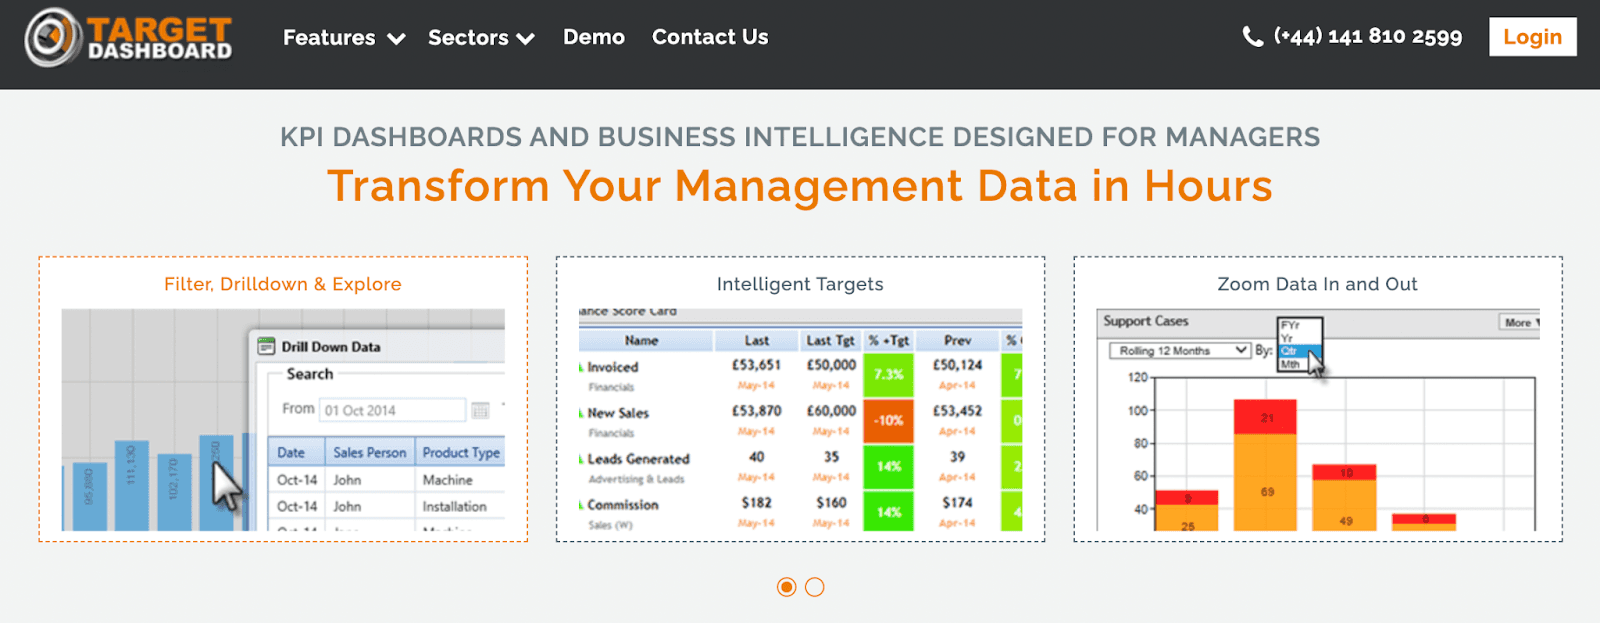Click the (+44) 141 810 2599 phone number
Viewport: 1600px width, 623px height.
[1368, 37]
